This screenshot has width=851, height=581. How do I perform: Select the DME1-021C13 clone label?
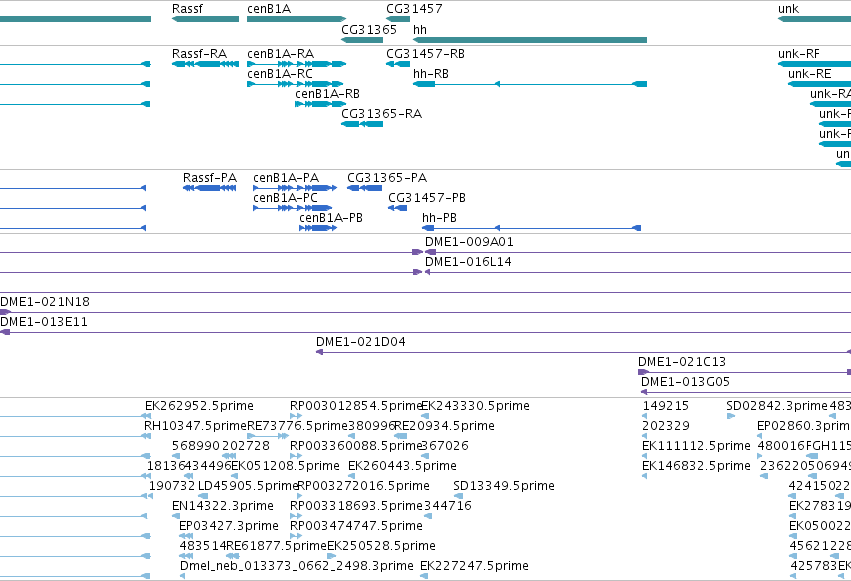point(682,362)
